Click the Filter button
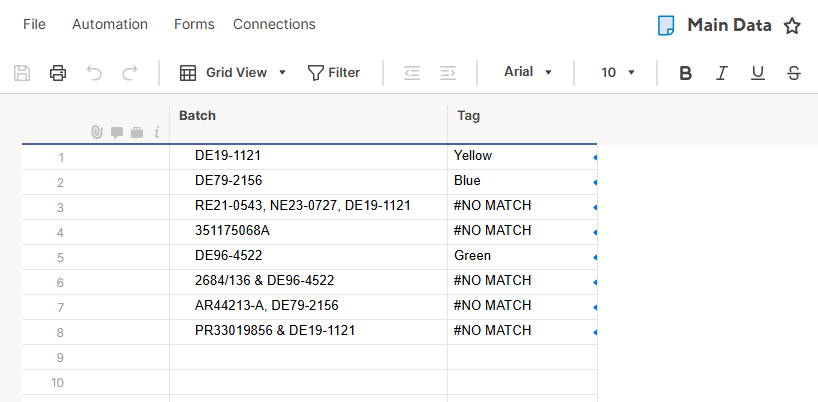Viewport: 818px width, 402px height. pos(334,72)
